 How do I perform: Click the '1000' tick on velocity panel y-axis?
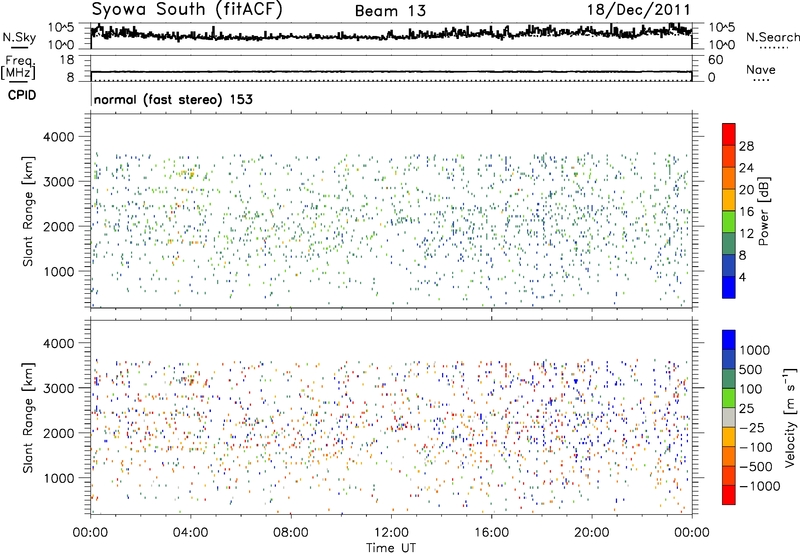pyautogui.click(x=58, y=477)
